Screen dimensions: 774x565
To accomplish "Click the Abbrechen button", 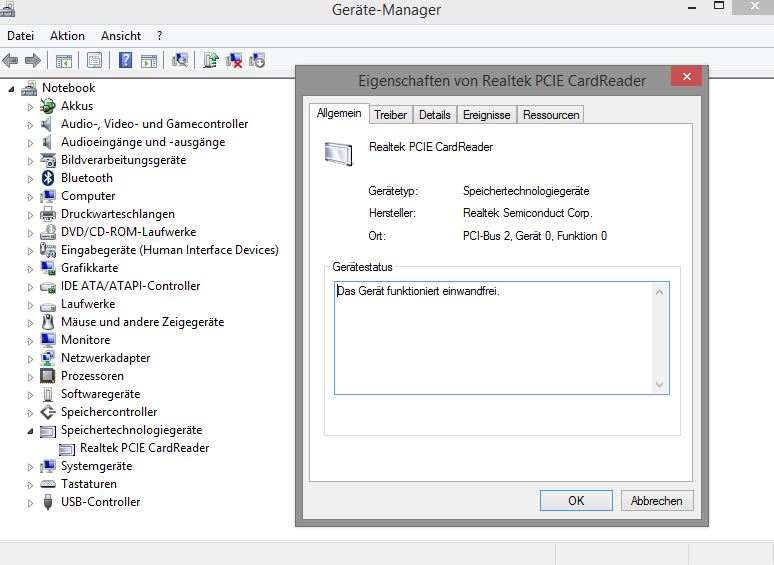I will (x=657, y=500).
